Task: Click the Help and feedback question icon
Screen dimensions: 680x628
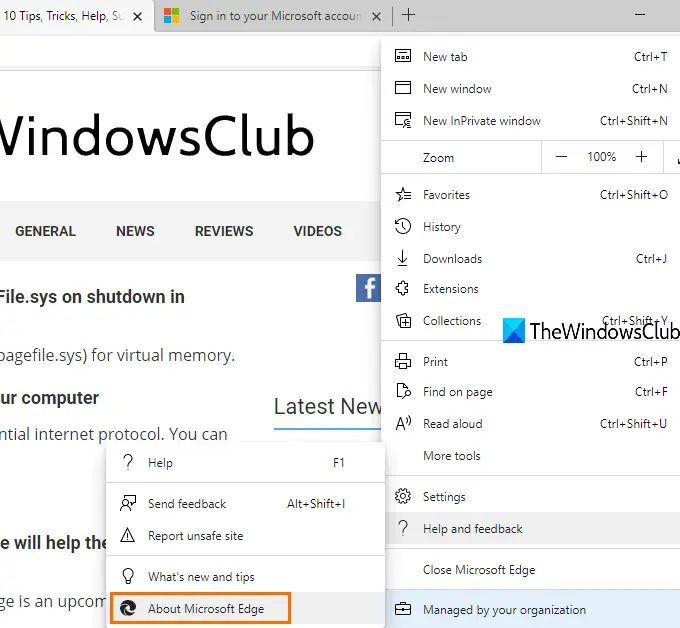Action: (x=403, y=528)
